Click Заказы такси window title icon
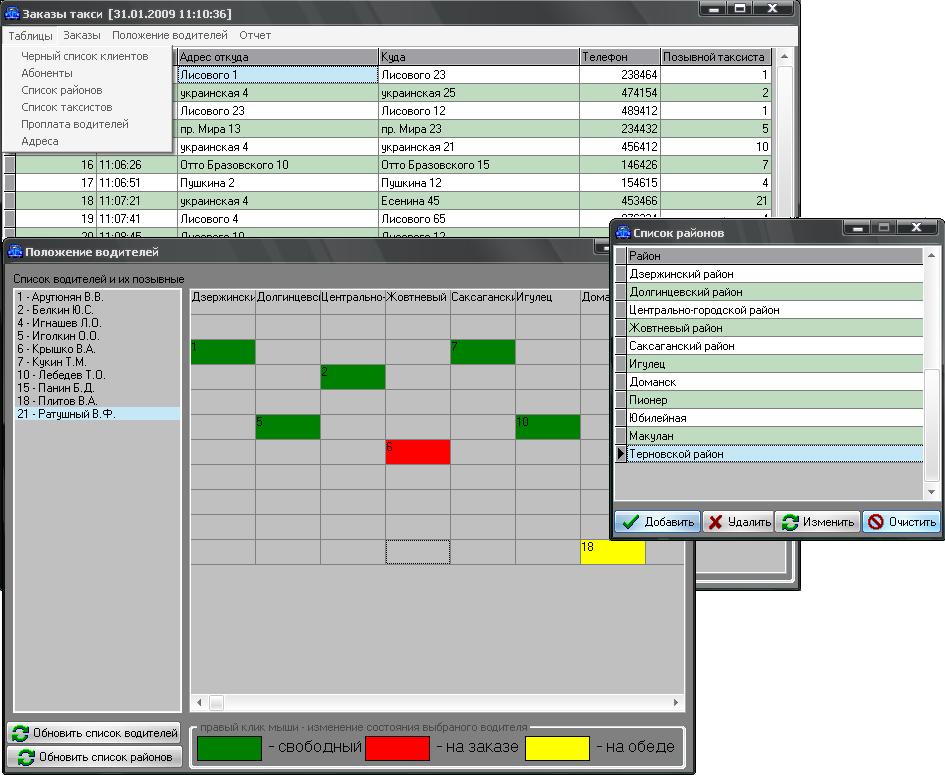The image size is (945, 775). (11, 13)
